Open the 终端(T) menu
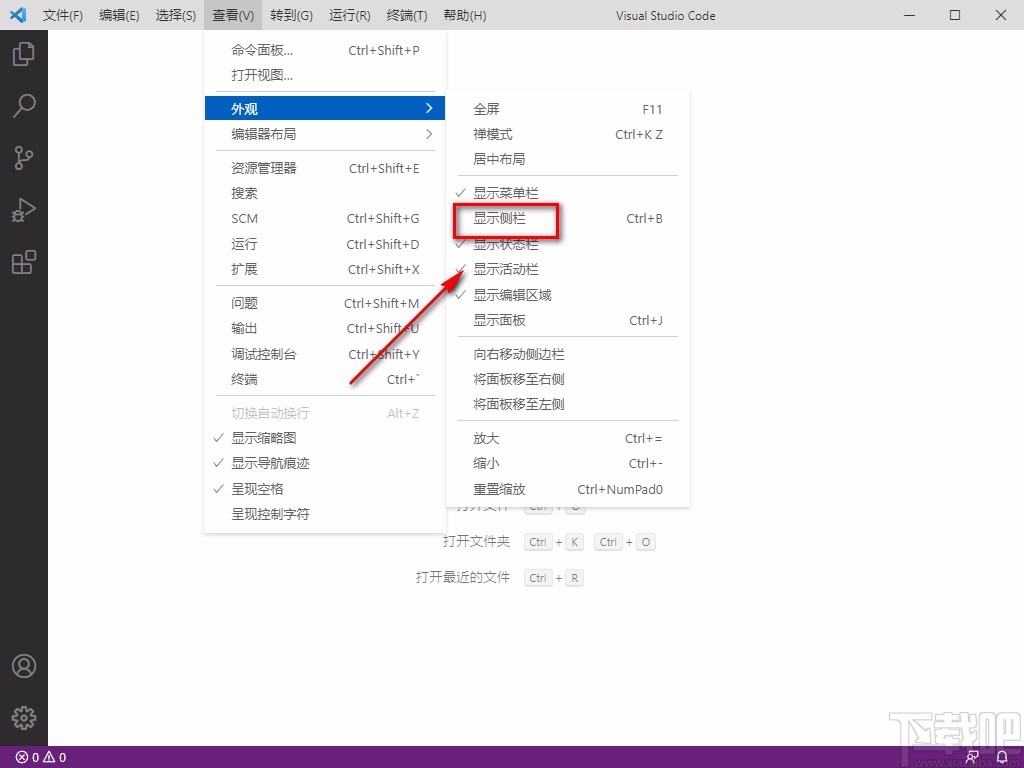The width and height of the screenshot is (1024, 768). (407, 15)
